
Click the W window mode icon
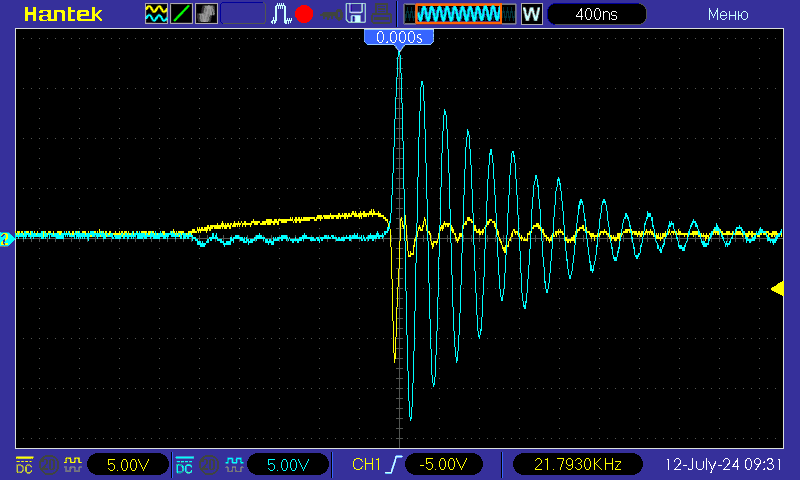point(532,14)
